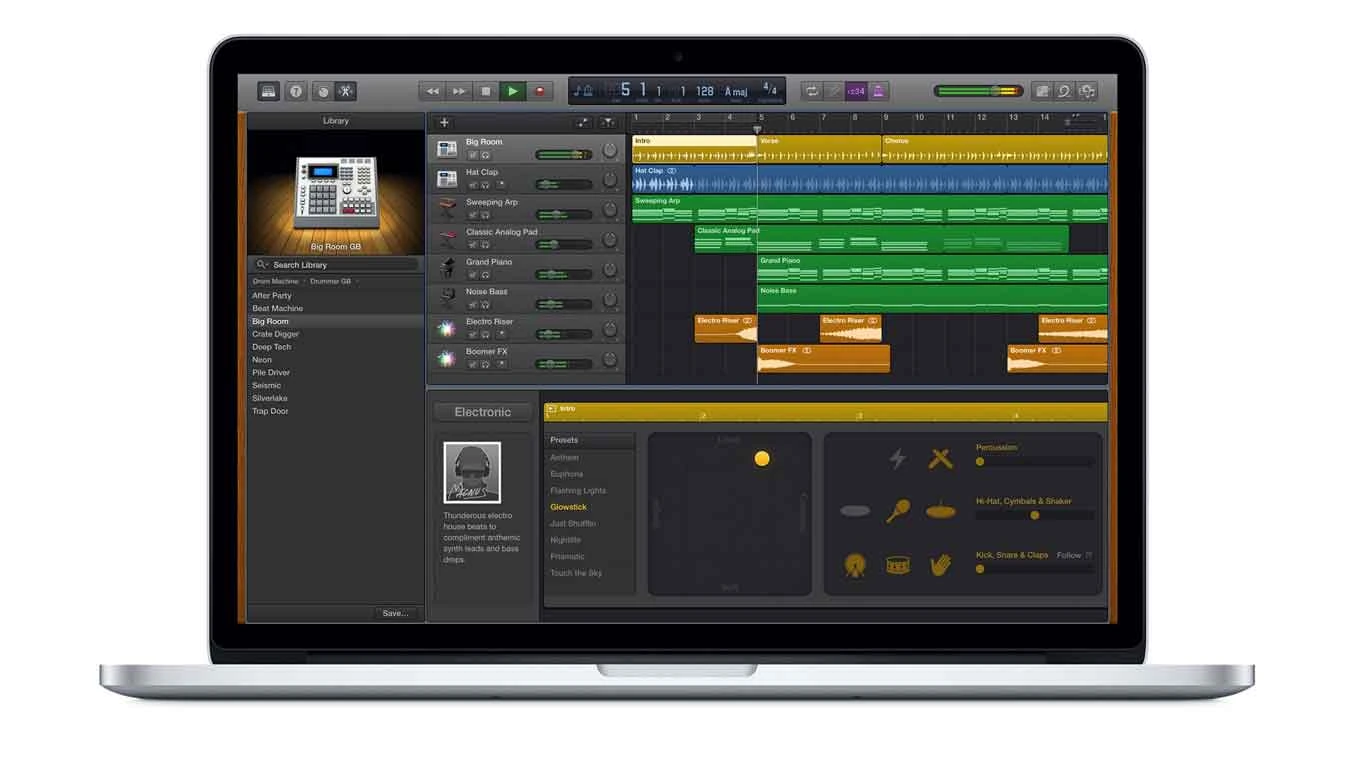Toggle the purple Count-in button
Viewport: 1360px width, 770px height.
point(856,91)
